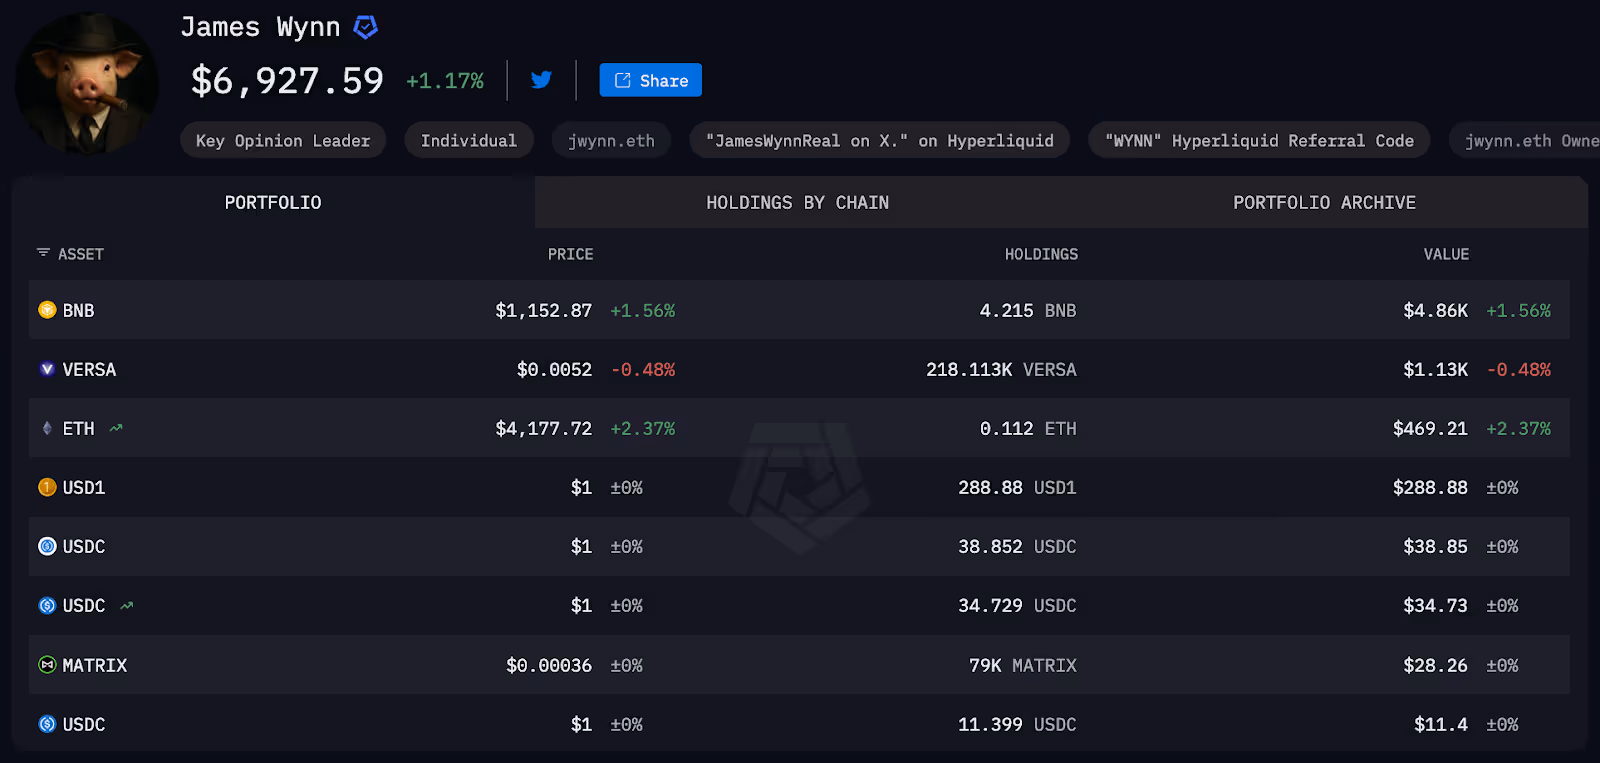Click the $11.4 USDC value

coord(1441,724)
